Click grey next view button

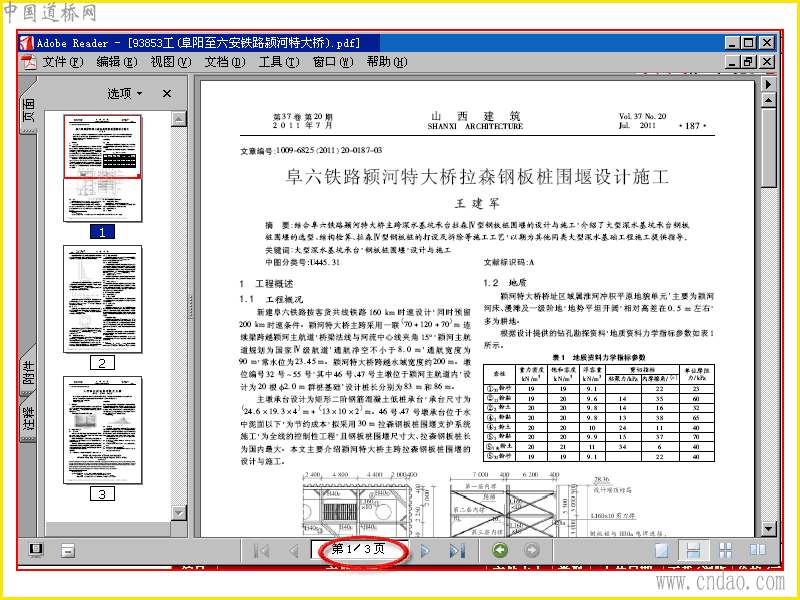pyautogui.click(x=532, y=550)
